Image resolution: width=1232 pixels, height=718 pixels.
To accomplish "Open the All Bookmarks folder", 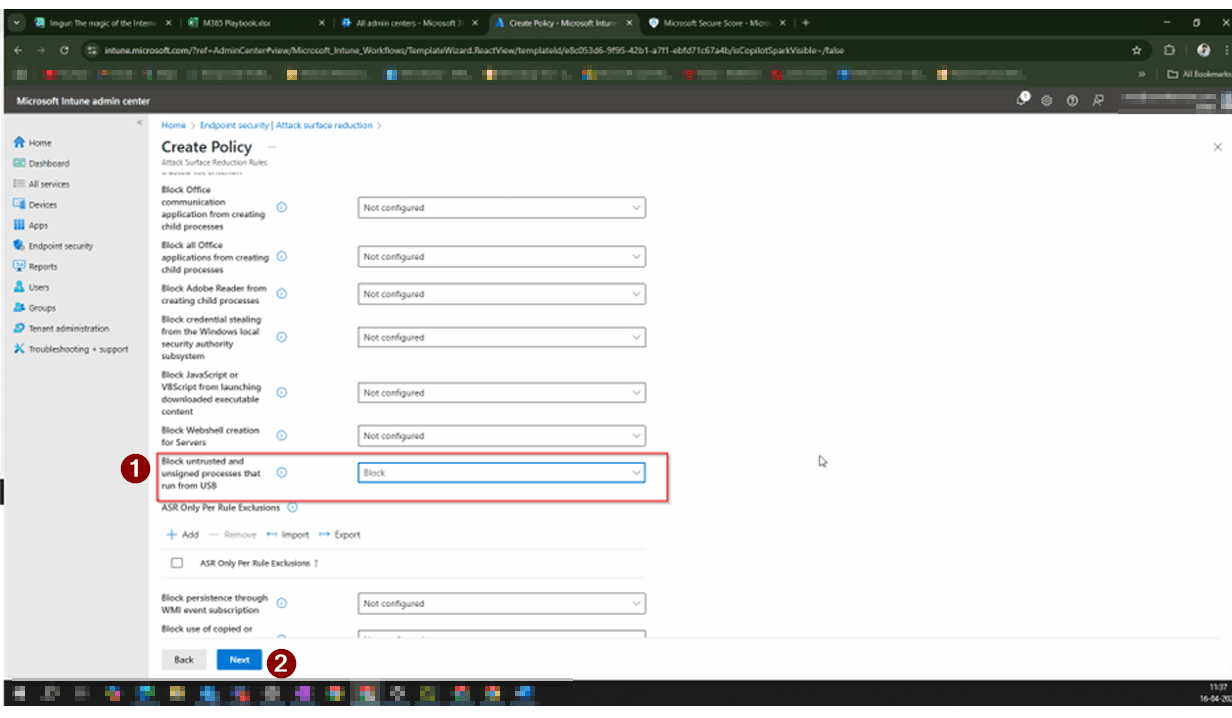I will pyautogui.click(x=1198, y=74).
